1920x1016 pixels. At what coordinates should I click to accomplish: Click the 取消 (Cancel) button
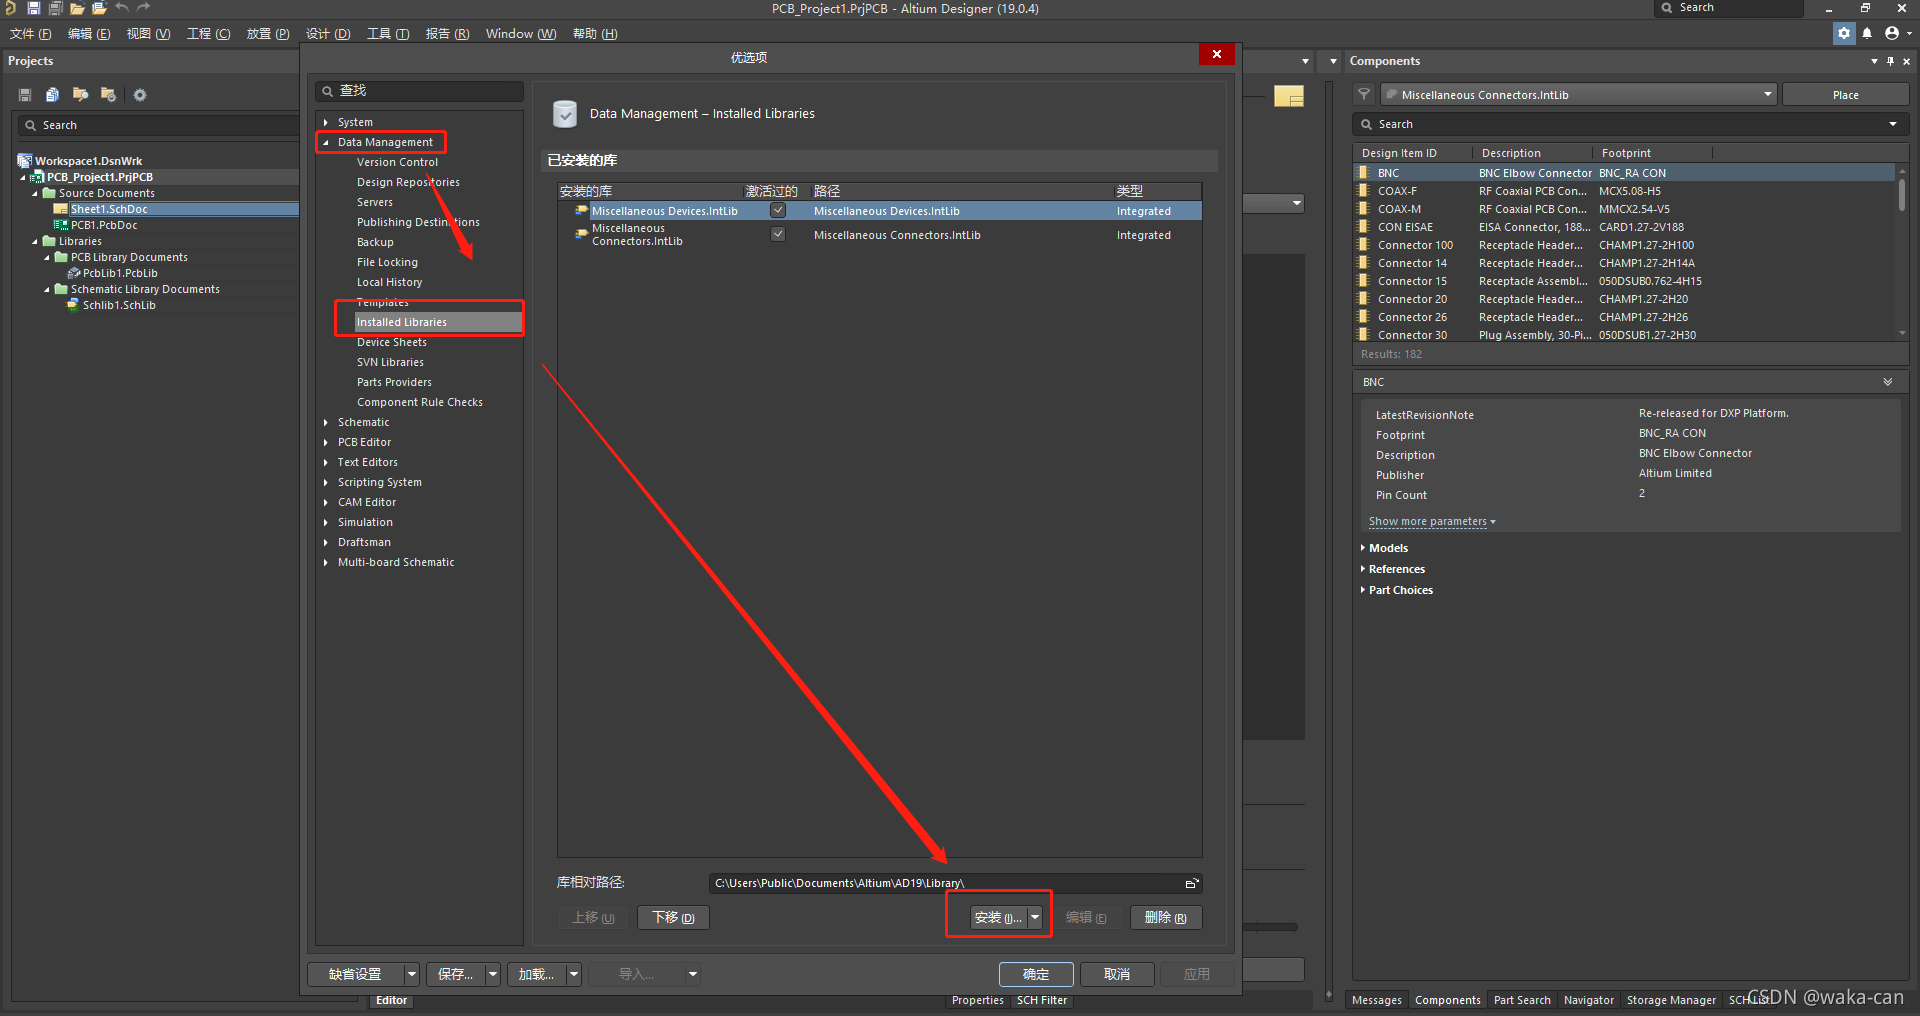[x=1117, y=974]
